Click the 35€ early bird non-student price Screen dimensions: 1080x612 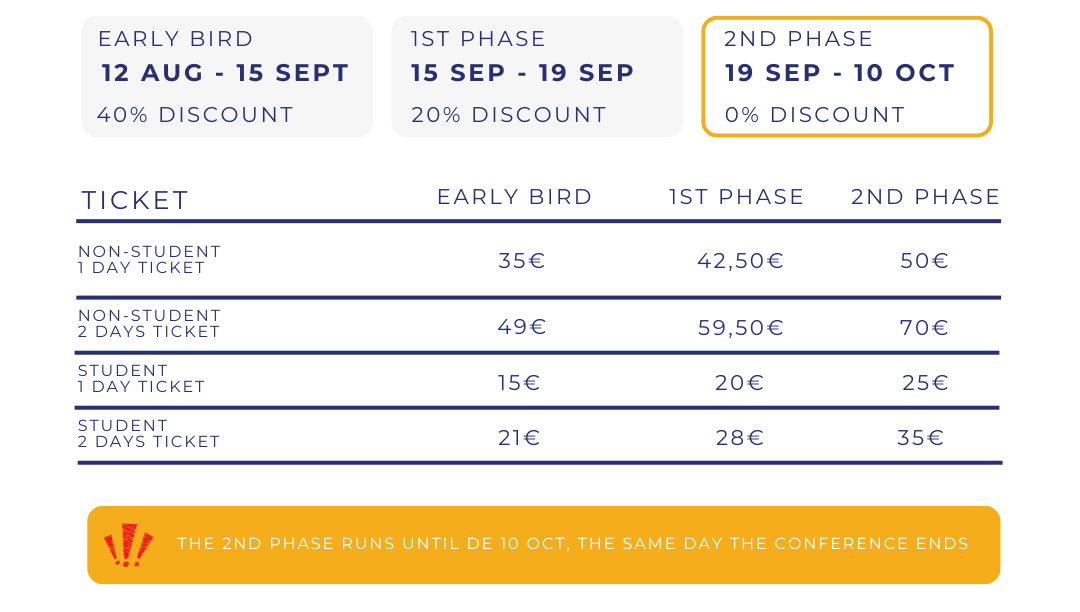pos(521,261)
